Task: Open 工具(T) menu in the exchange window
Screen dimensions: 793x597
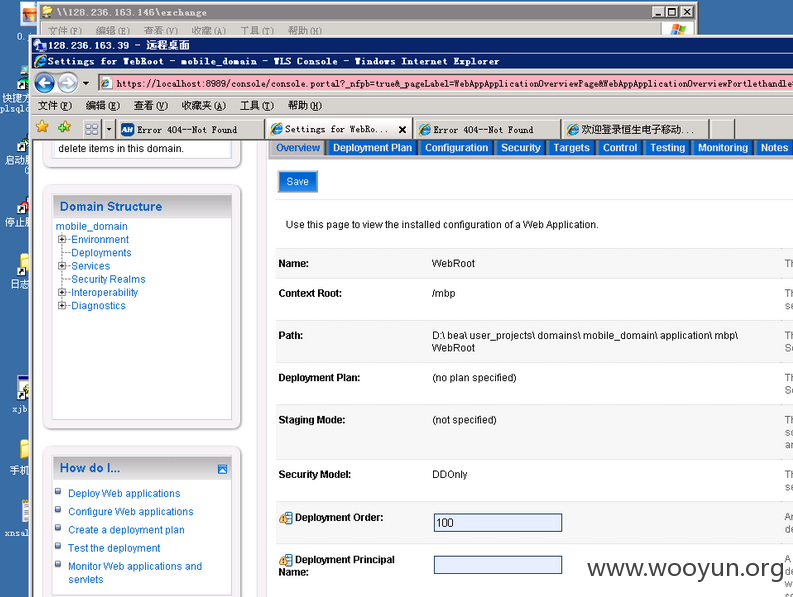Action: click(x=257, y=30)
